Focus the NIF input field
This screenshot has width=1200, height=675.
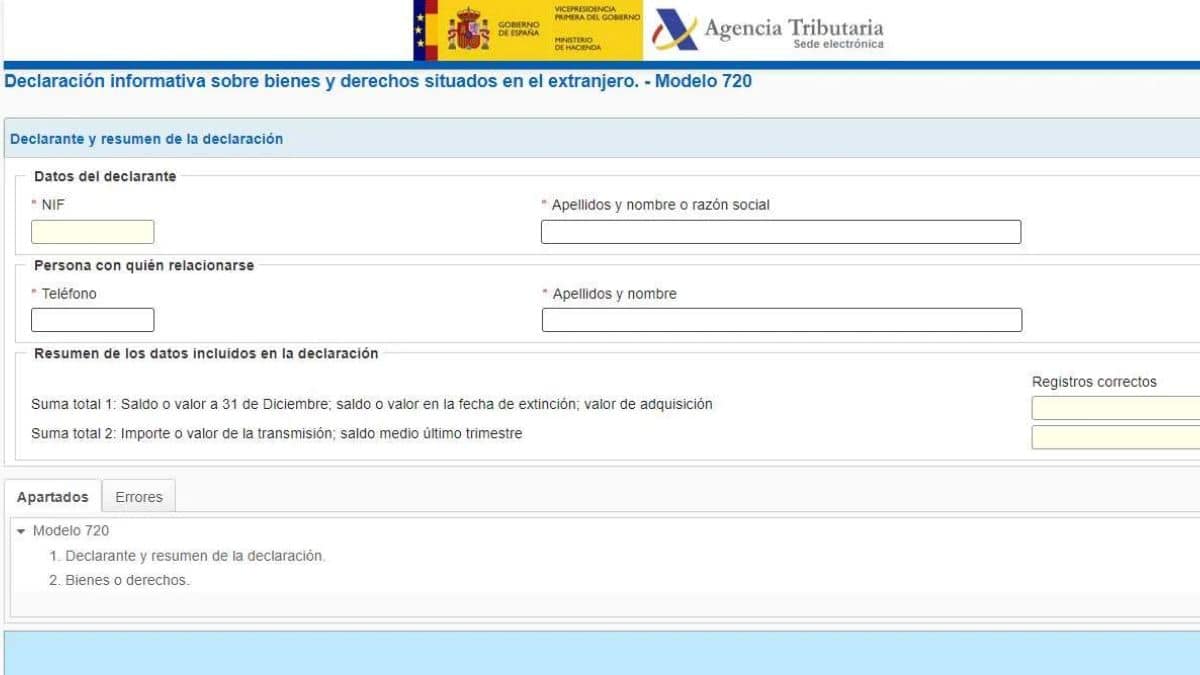pyautogui.click(x=92, y=231)
